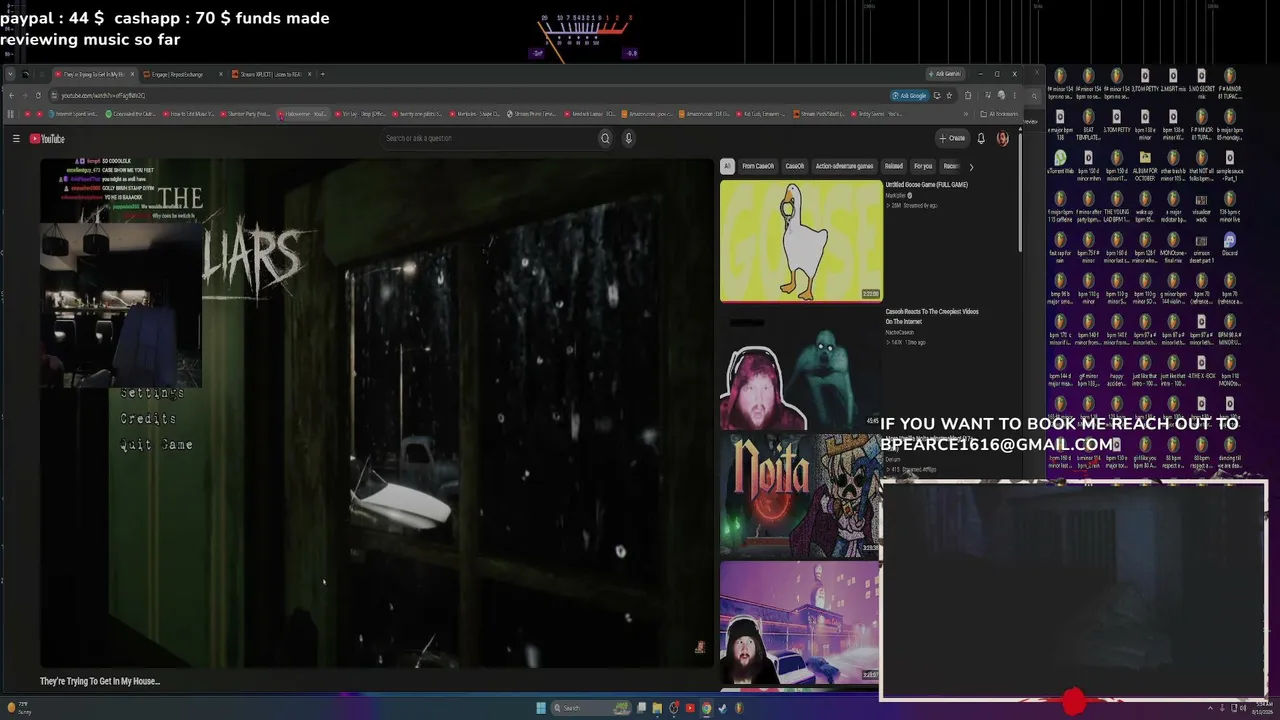Show more filter chips with right chevron

click(x=971, y=166)
